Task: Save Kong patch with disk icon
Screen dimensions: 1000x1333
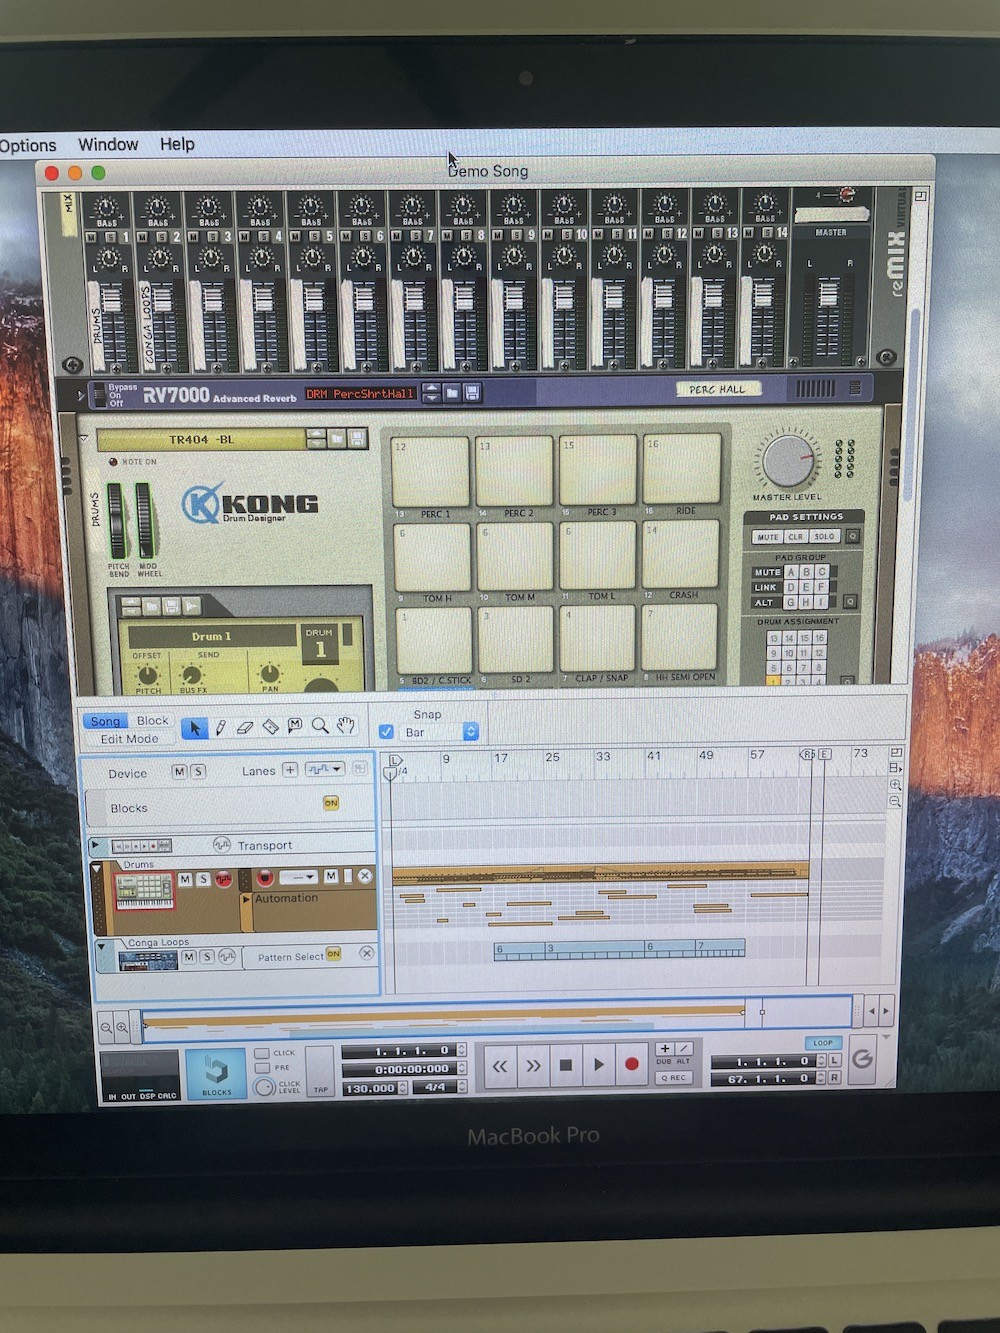Action: coord(358,438)
